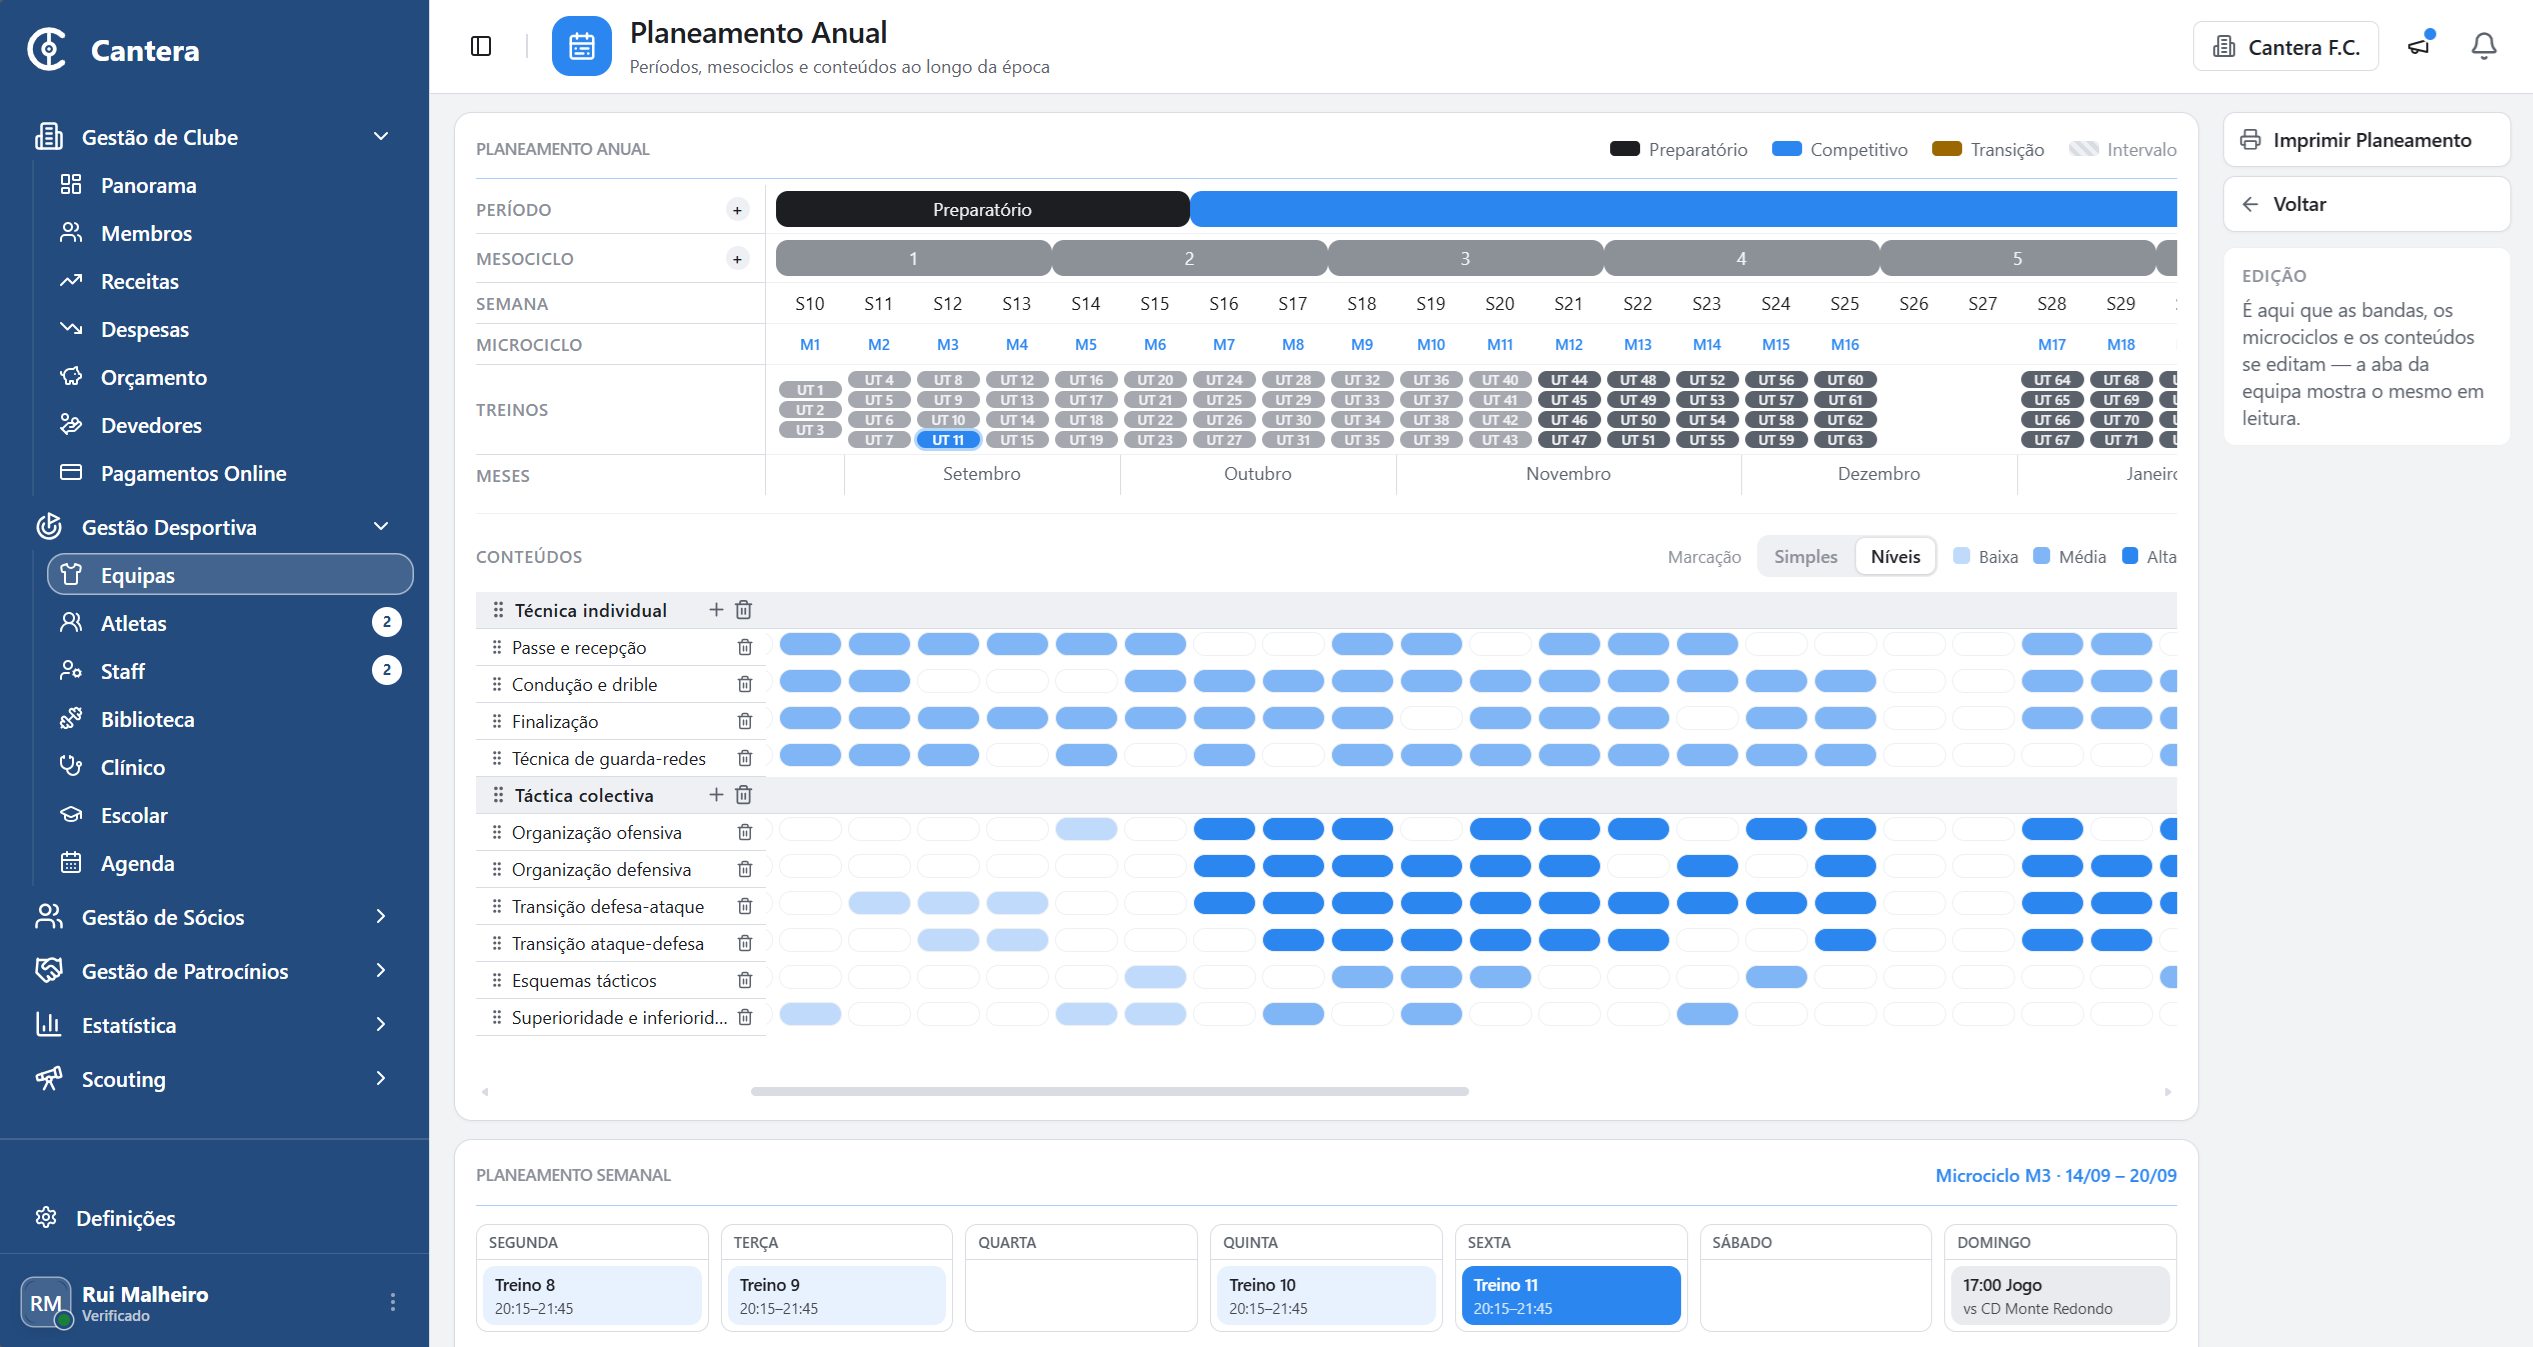
Task: Click Imprimir Planeamento button
Action: tap(2366, 140)
